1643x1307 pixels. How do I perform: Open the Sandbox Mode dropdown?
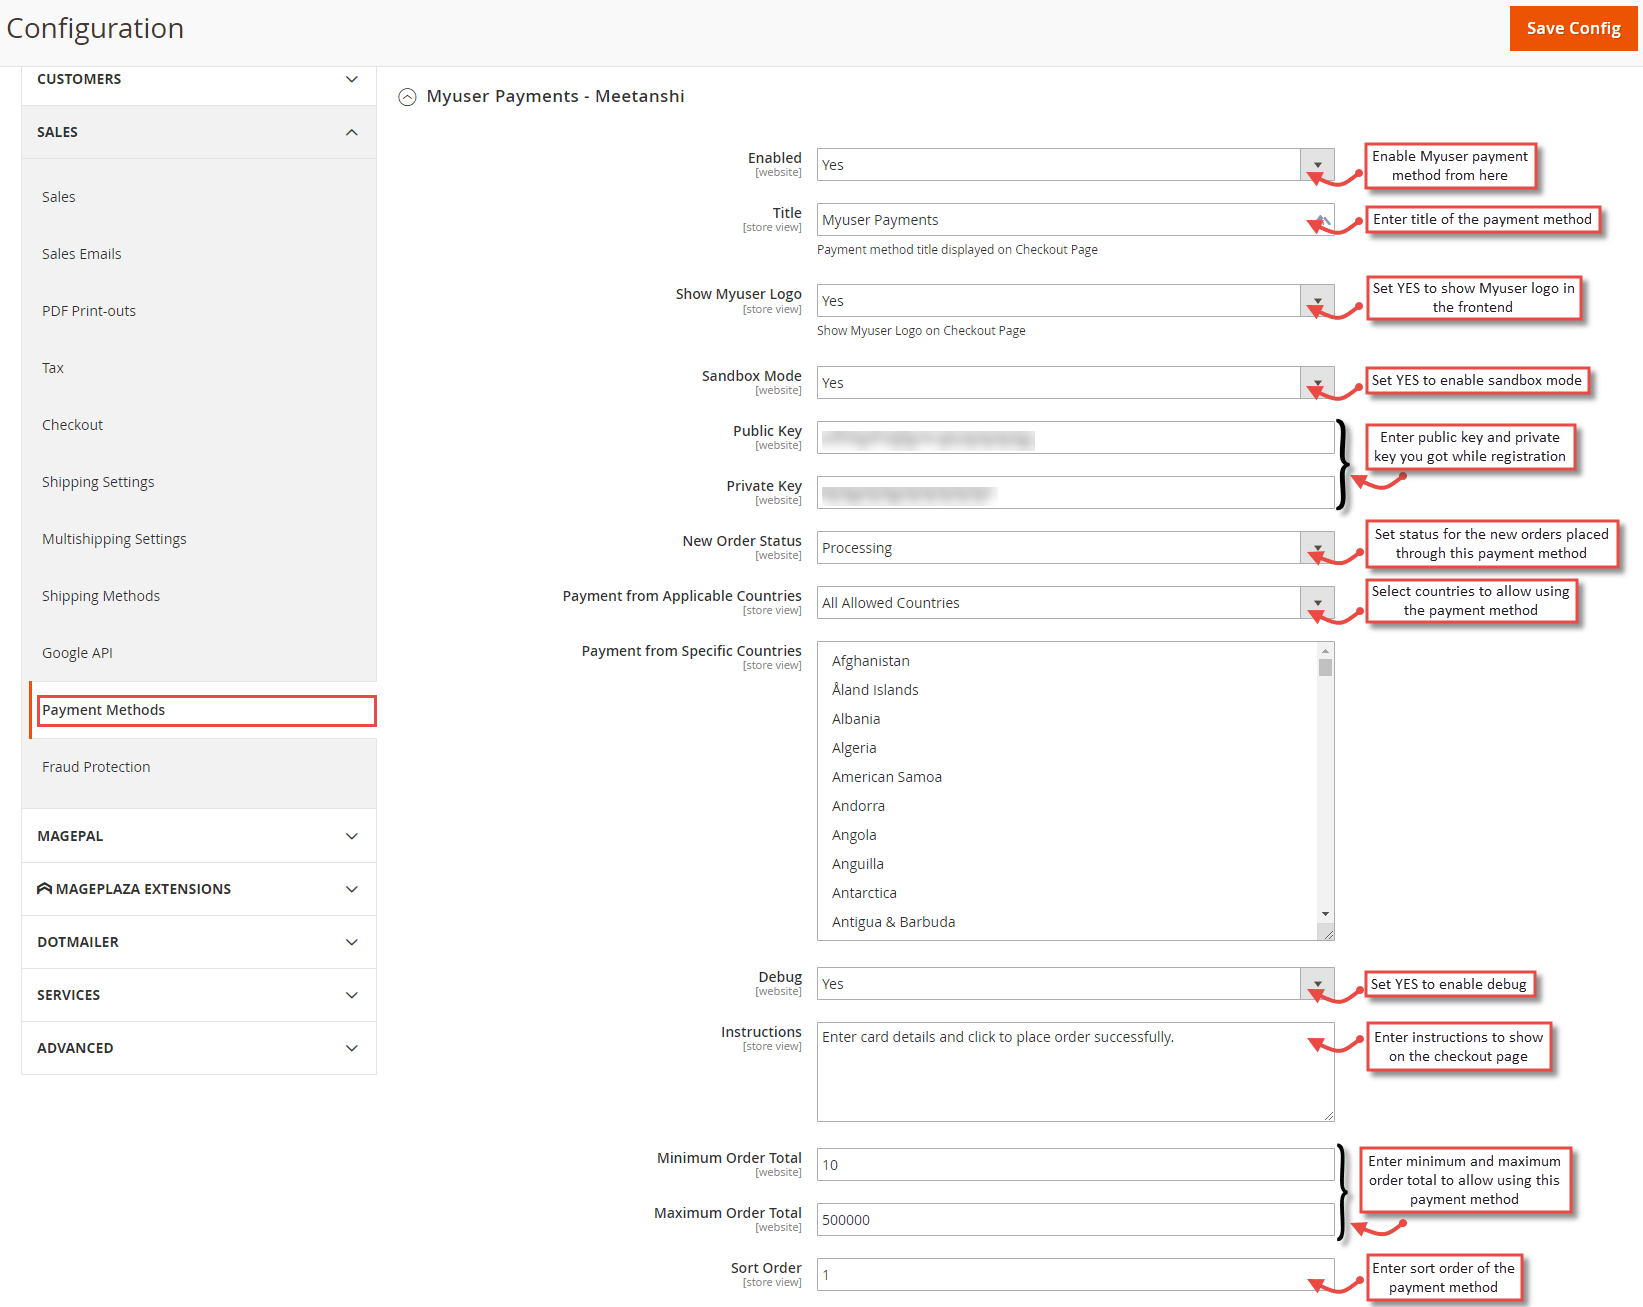(1075, 383)
